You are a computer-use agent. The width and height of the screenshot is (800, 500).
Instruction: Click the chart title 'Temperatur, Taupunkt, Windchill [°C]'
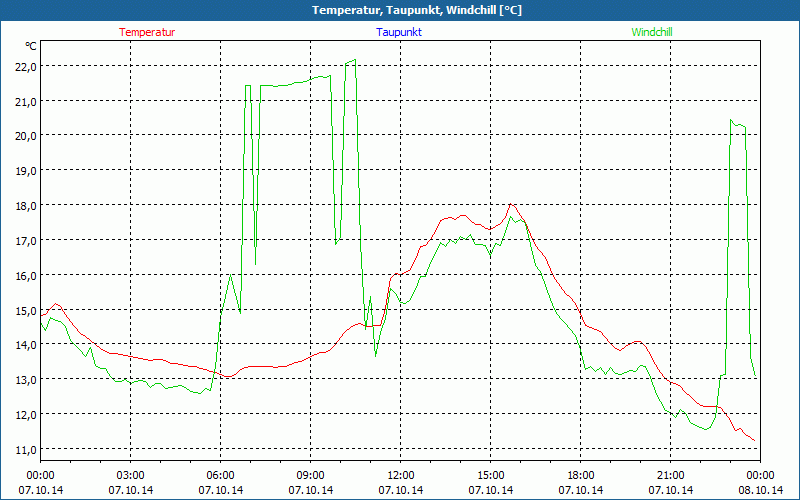coord(417,10)
